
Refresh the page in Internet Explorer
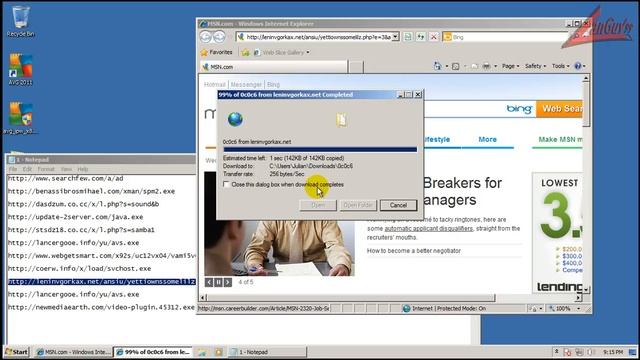pyautogui.click(x=420, y=37)
